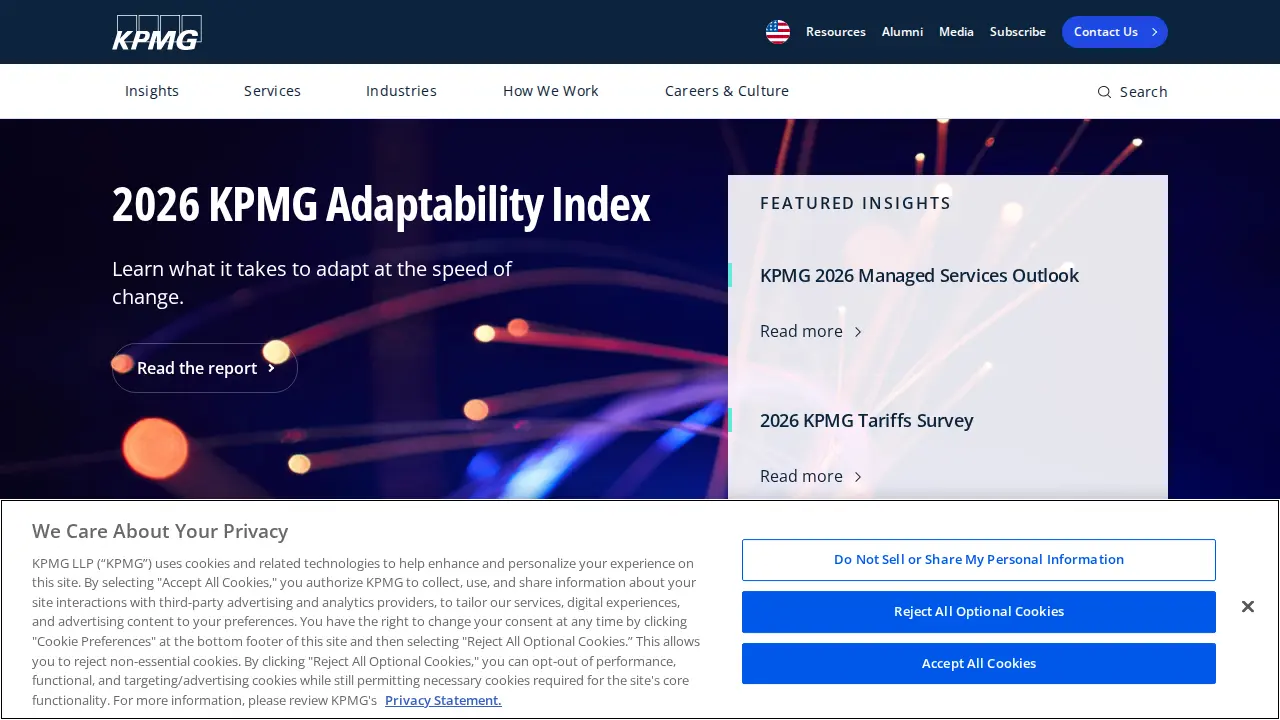This screenshot has height=720, width=1280.
Task: Open the US flag country selector
Action: (778, 32)
